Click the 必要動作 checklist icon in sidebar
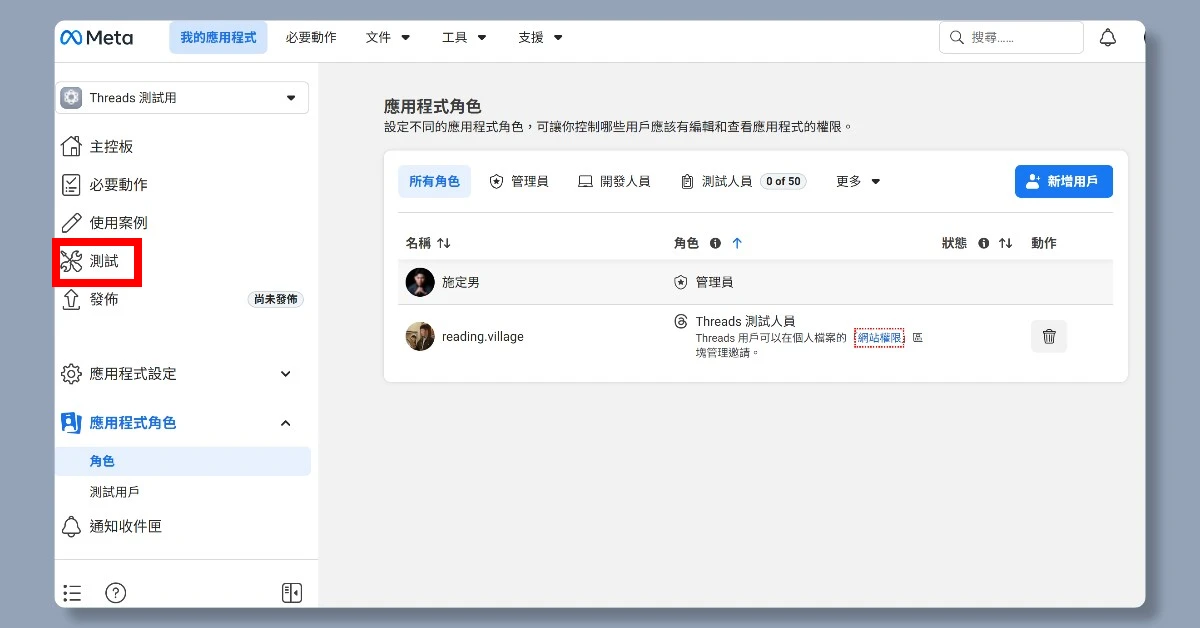This screenshot has height=628, width=1200. (x=71, y=184)
